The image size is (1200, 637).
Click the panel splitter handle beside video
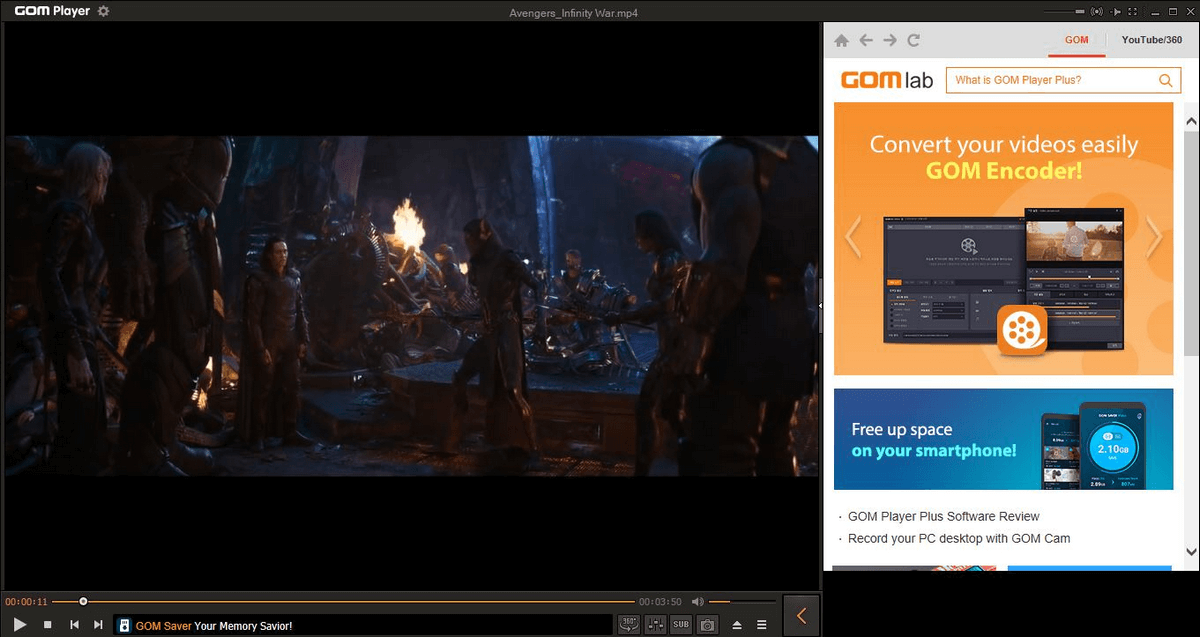820,305
